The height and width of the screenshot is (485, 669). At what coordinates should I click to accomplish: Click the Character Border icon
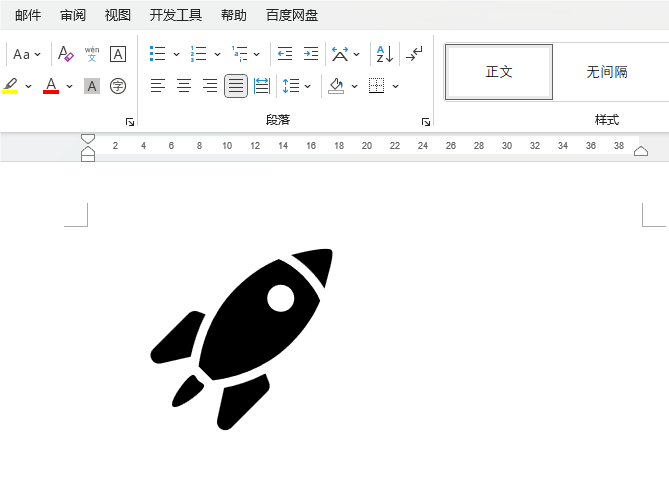click(118, 54)
